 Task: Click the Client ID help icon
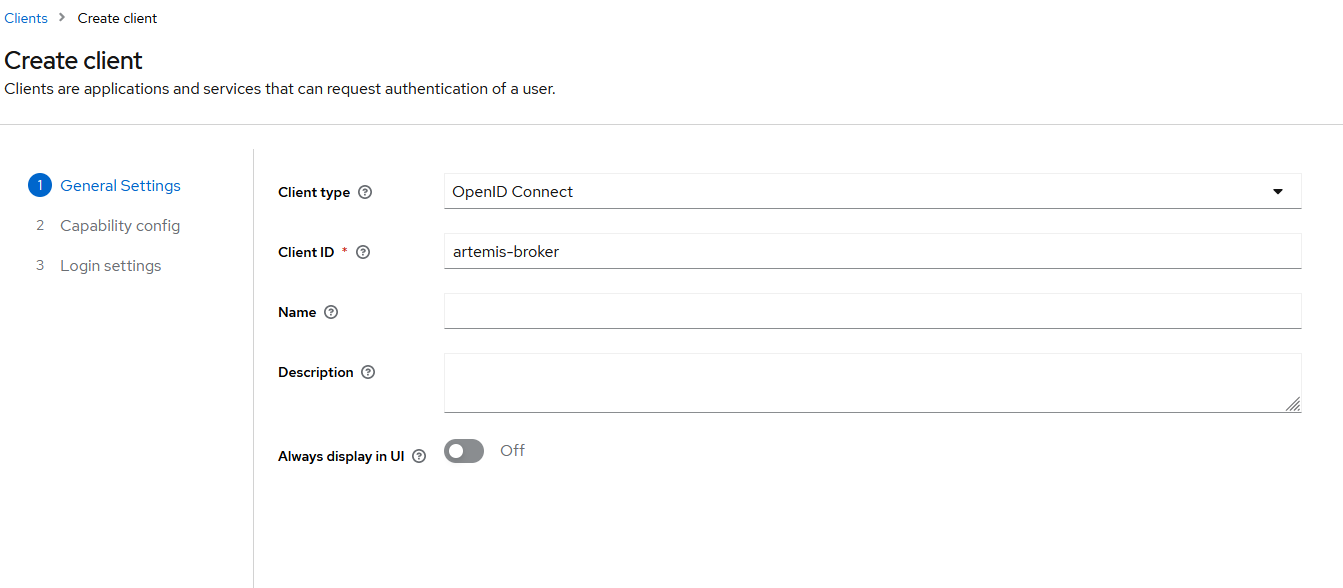coord(362,251)
